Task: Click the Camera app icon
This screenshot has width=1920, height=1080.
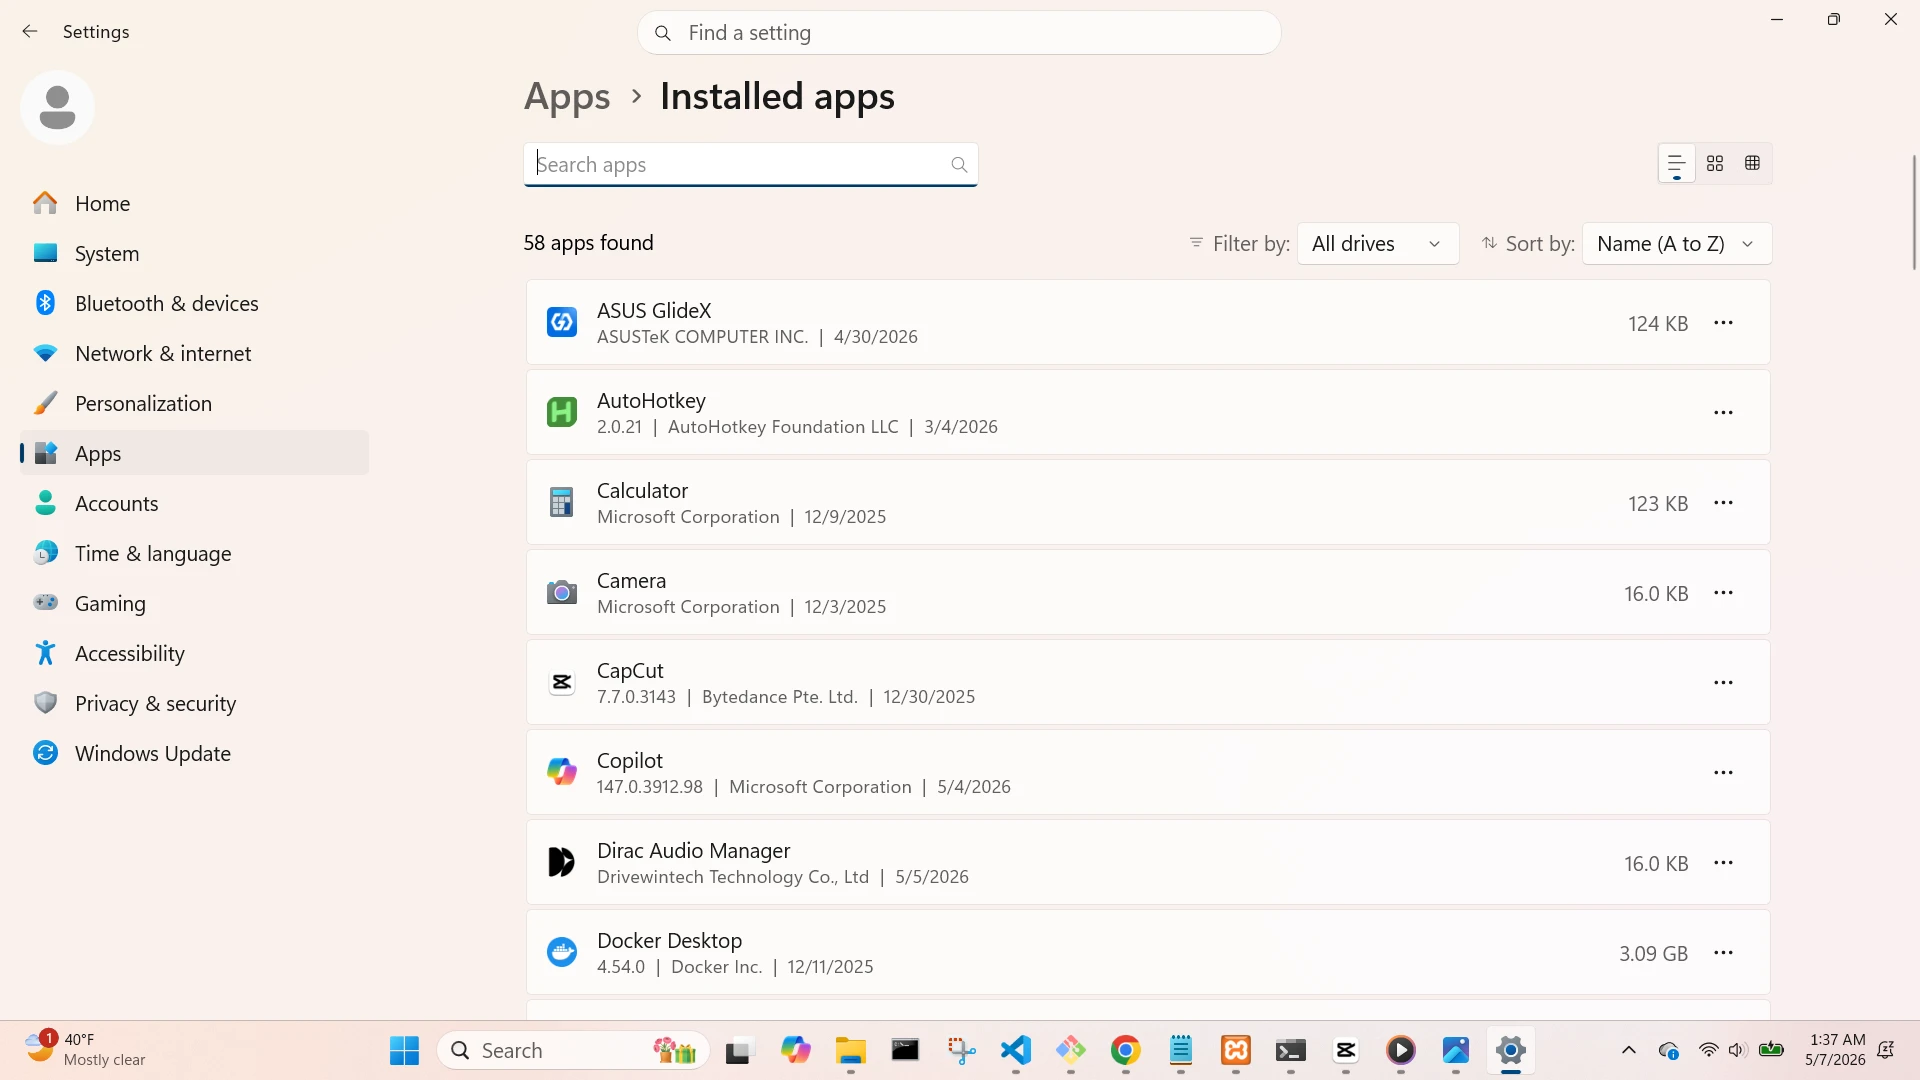Action: (x=562, y=592)
